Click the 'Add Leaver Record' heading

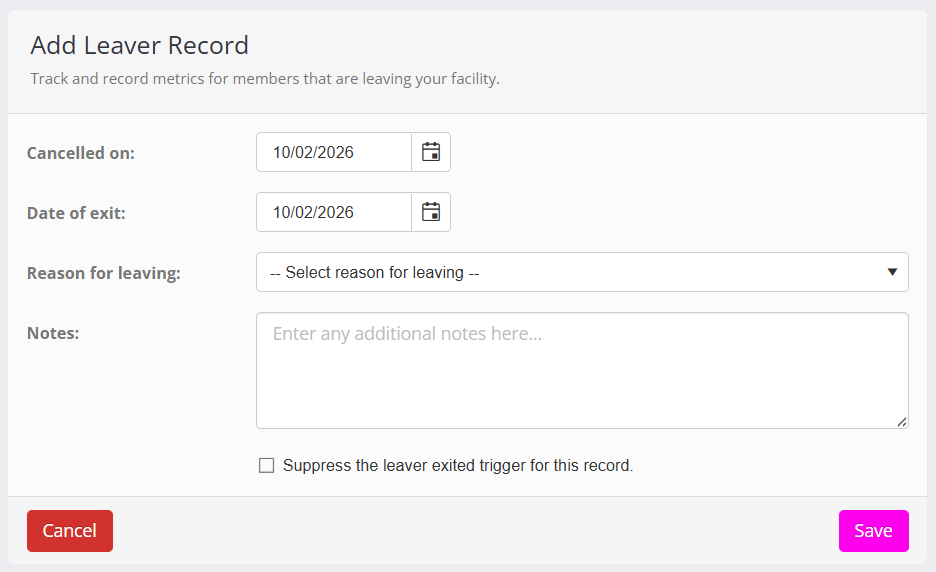tap(139, 45)
